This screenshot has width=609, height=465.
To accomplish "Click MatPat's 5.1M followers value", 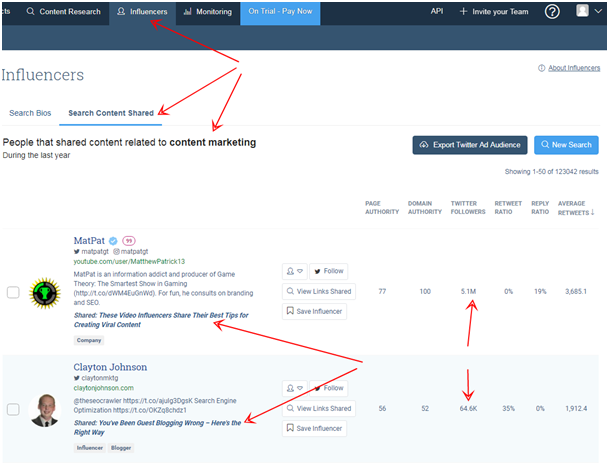I will (468, 291).
